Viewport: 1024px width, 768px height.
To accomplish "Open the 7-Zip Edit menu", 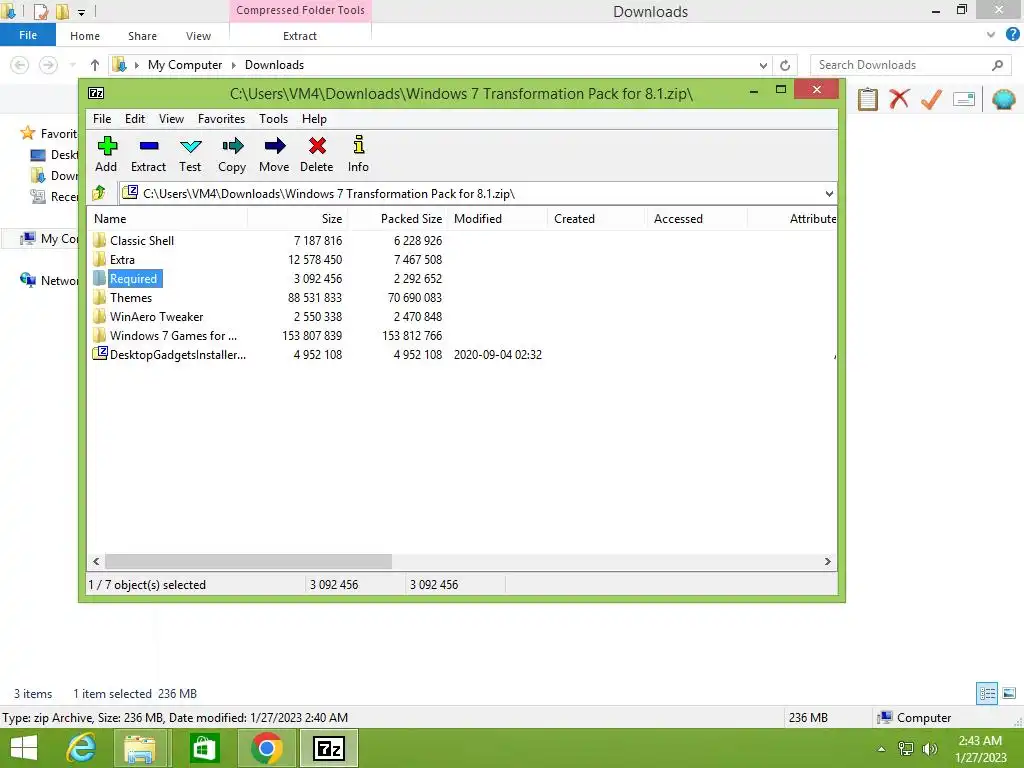I will pyautogui.click(x=135, y=119).
